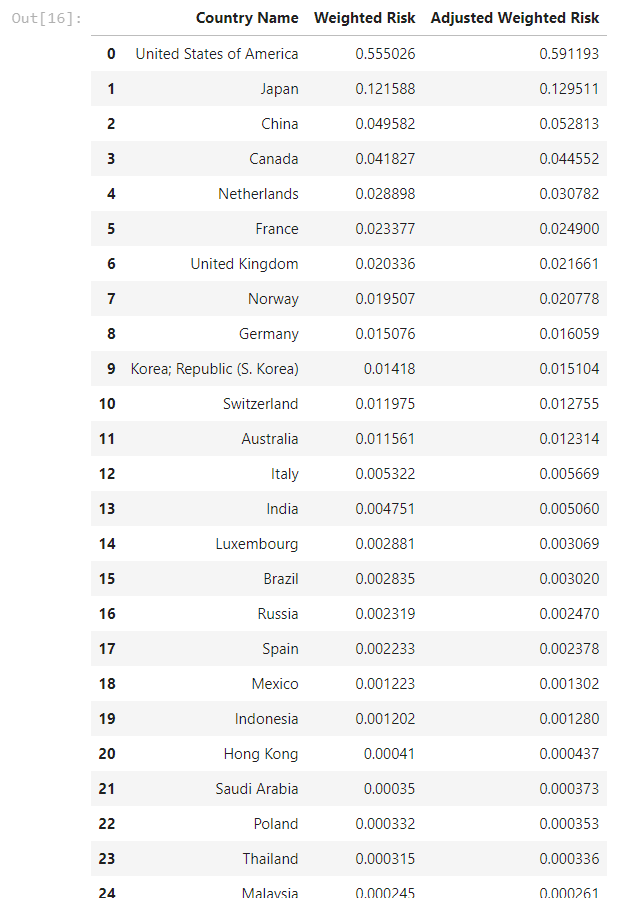Select the China country name cell
This screenshot has width=631, height=898.
[279, 124]
